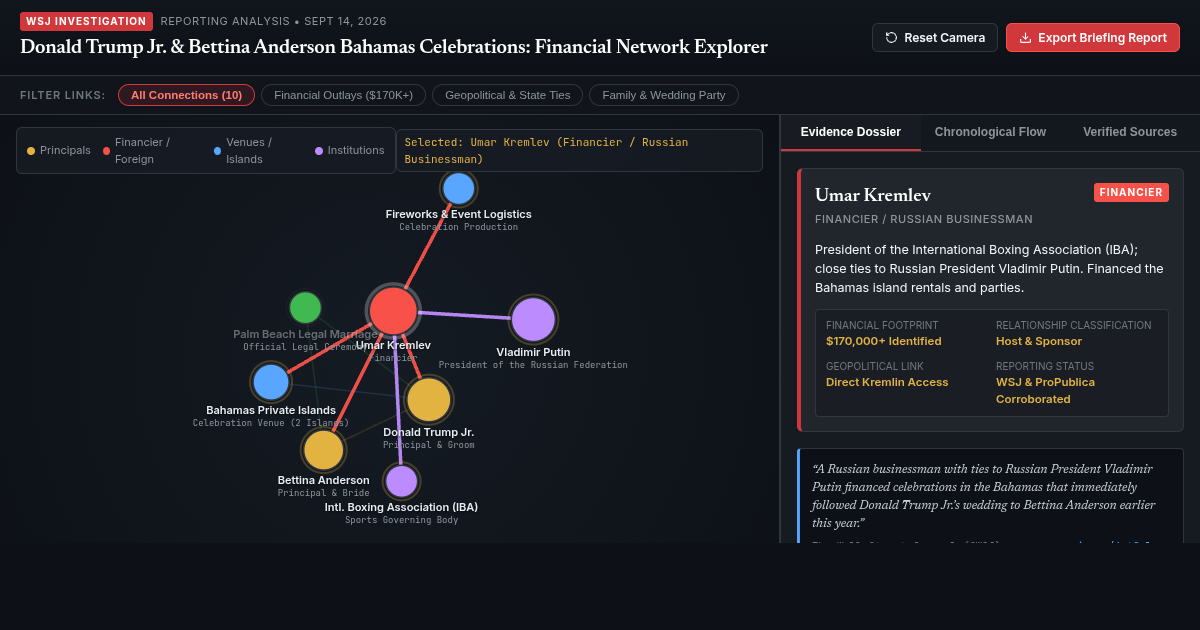The image size is (1200, 630).
Task: Select the Bettina Anderson yellow node
Action: click(x=324, y=450)
